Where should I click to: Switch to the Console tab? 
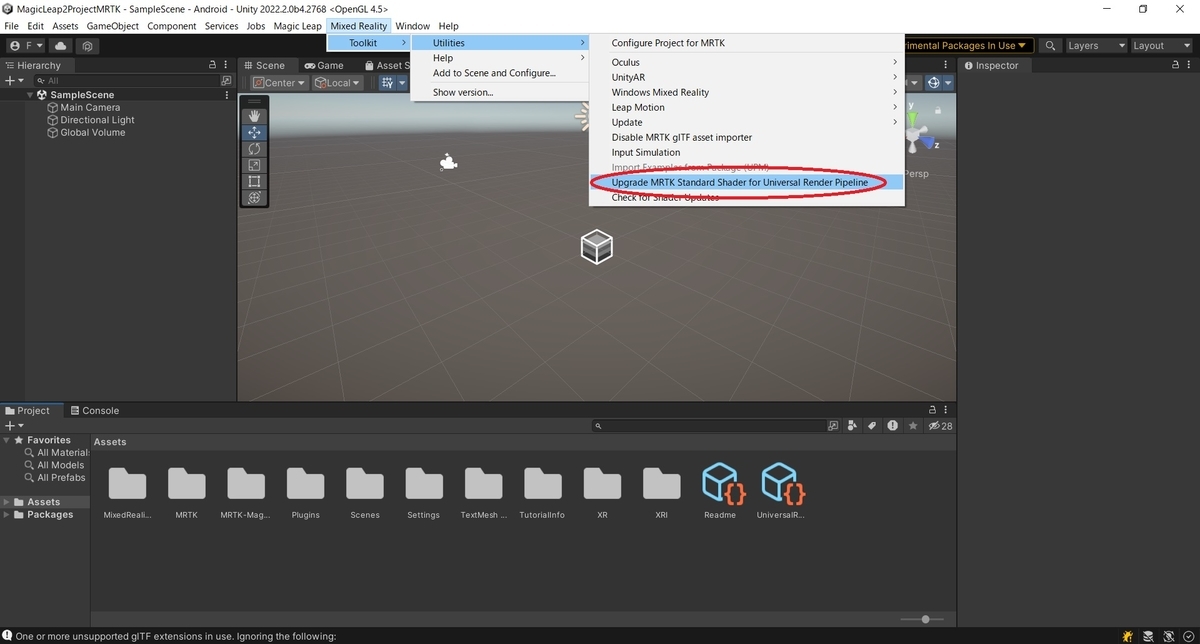pos(93,410)
